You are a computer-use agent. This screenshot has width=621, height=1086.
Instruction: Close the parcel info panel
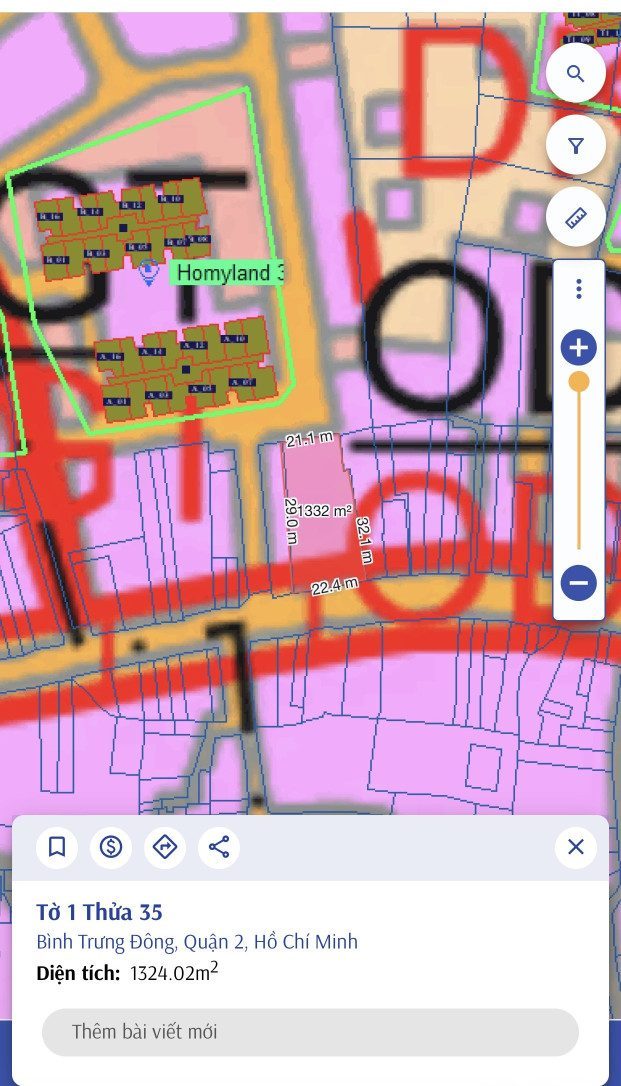click(576, 847)
